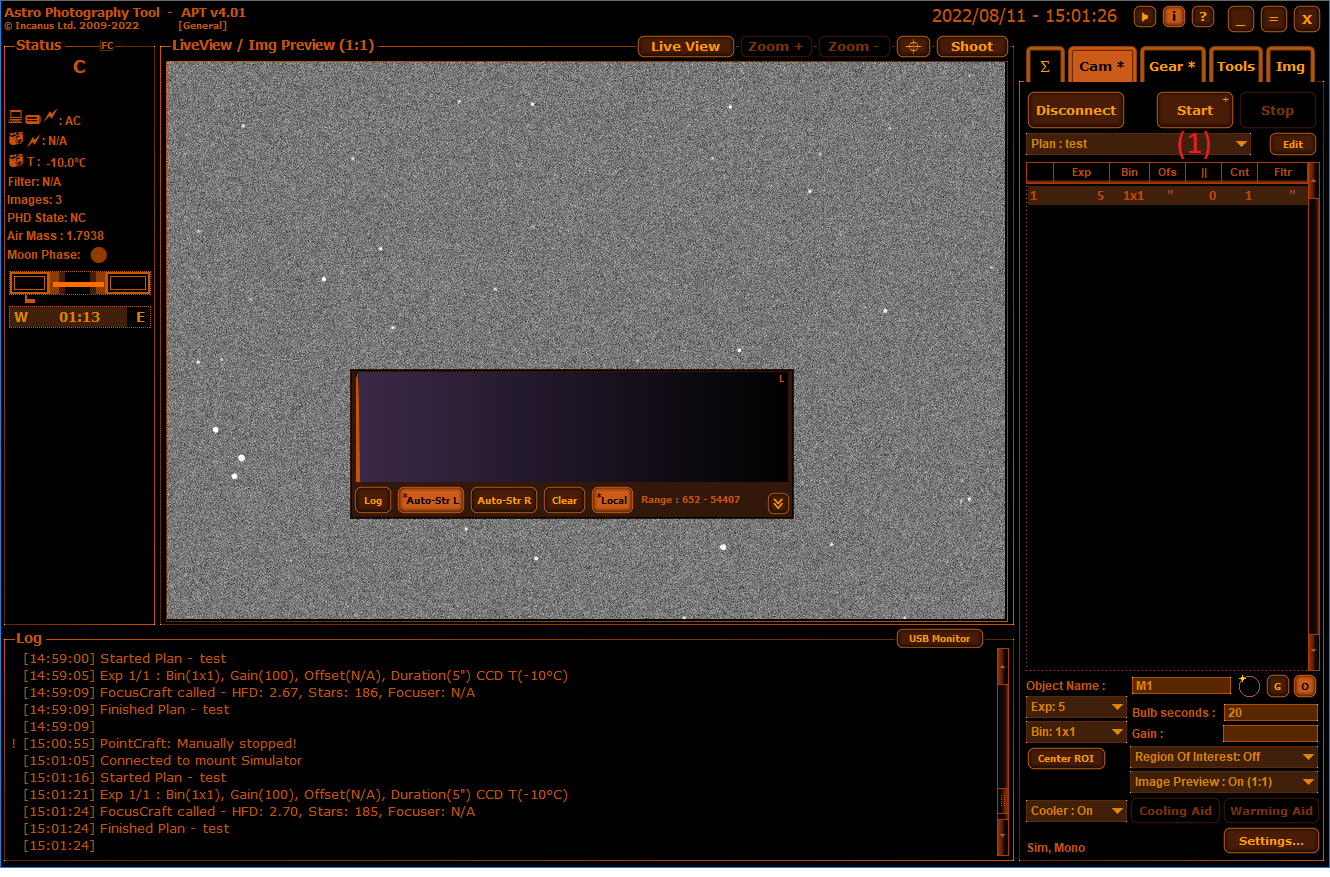Click the Moon Phase indicator icon

(x=99, y=255)
